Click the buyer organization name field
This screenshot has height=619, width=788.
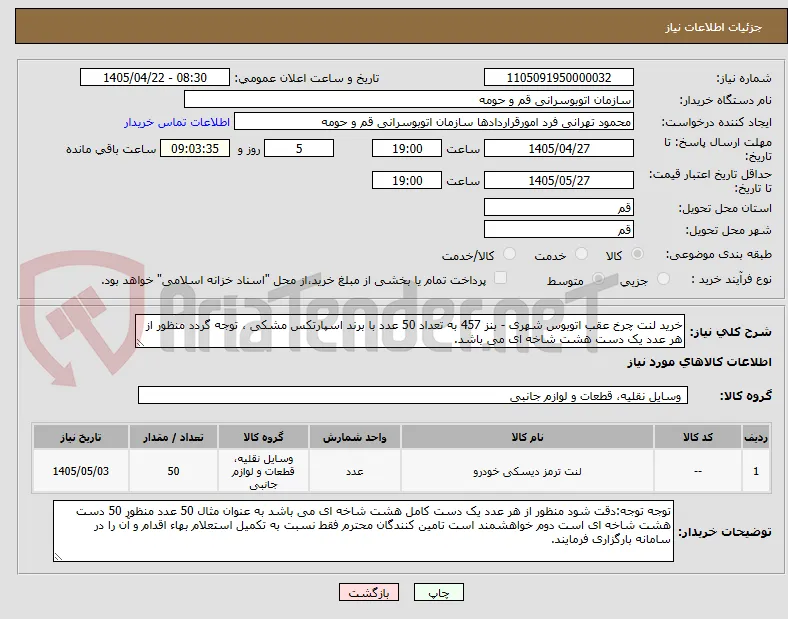409,99
